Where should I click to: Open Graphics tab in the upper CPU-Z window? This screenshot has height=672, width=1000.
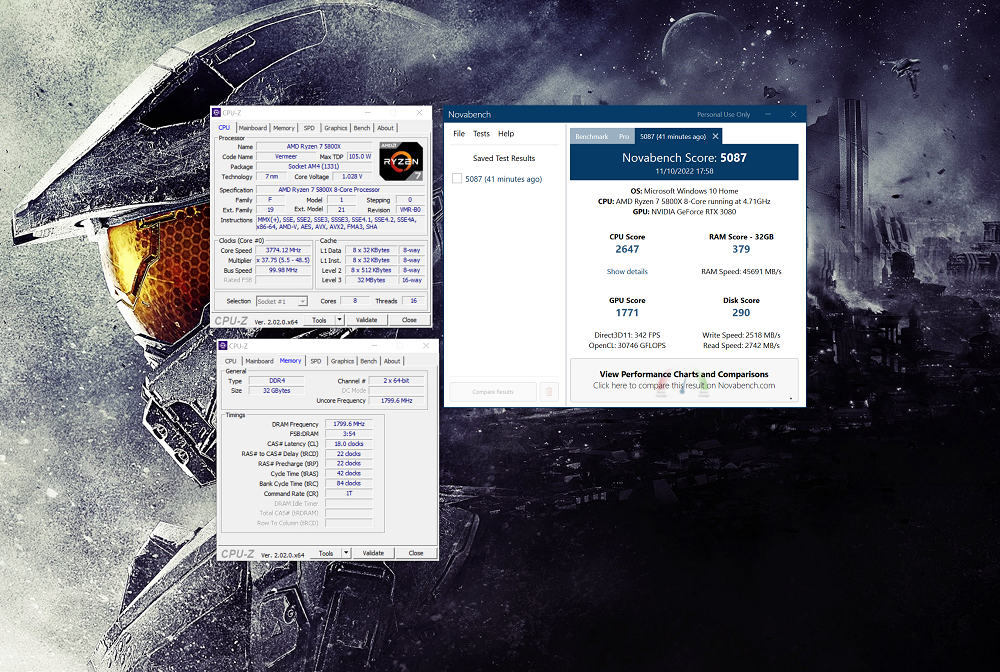[x=335, y=128]
